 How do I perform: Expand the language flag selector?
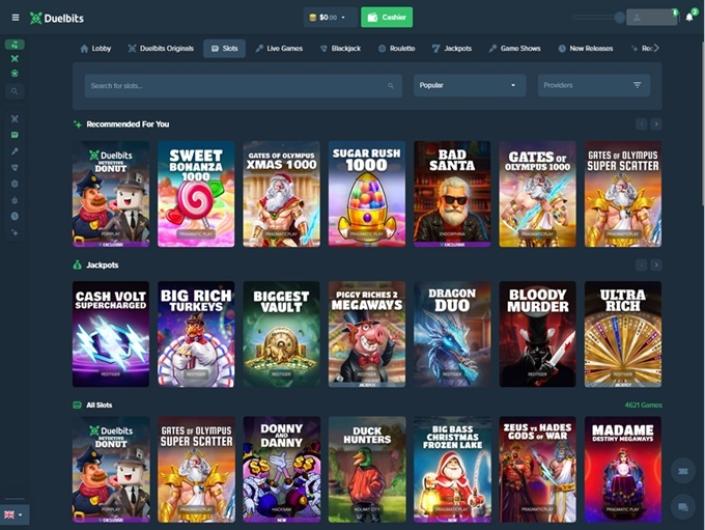tap(14, 514)
